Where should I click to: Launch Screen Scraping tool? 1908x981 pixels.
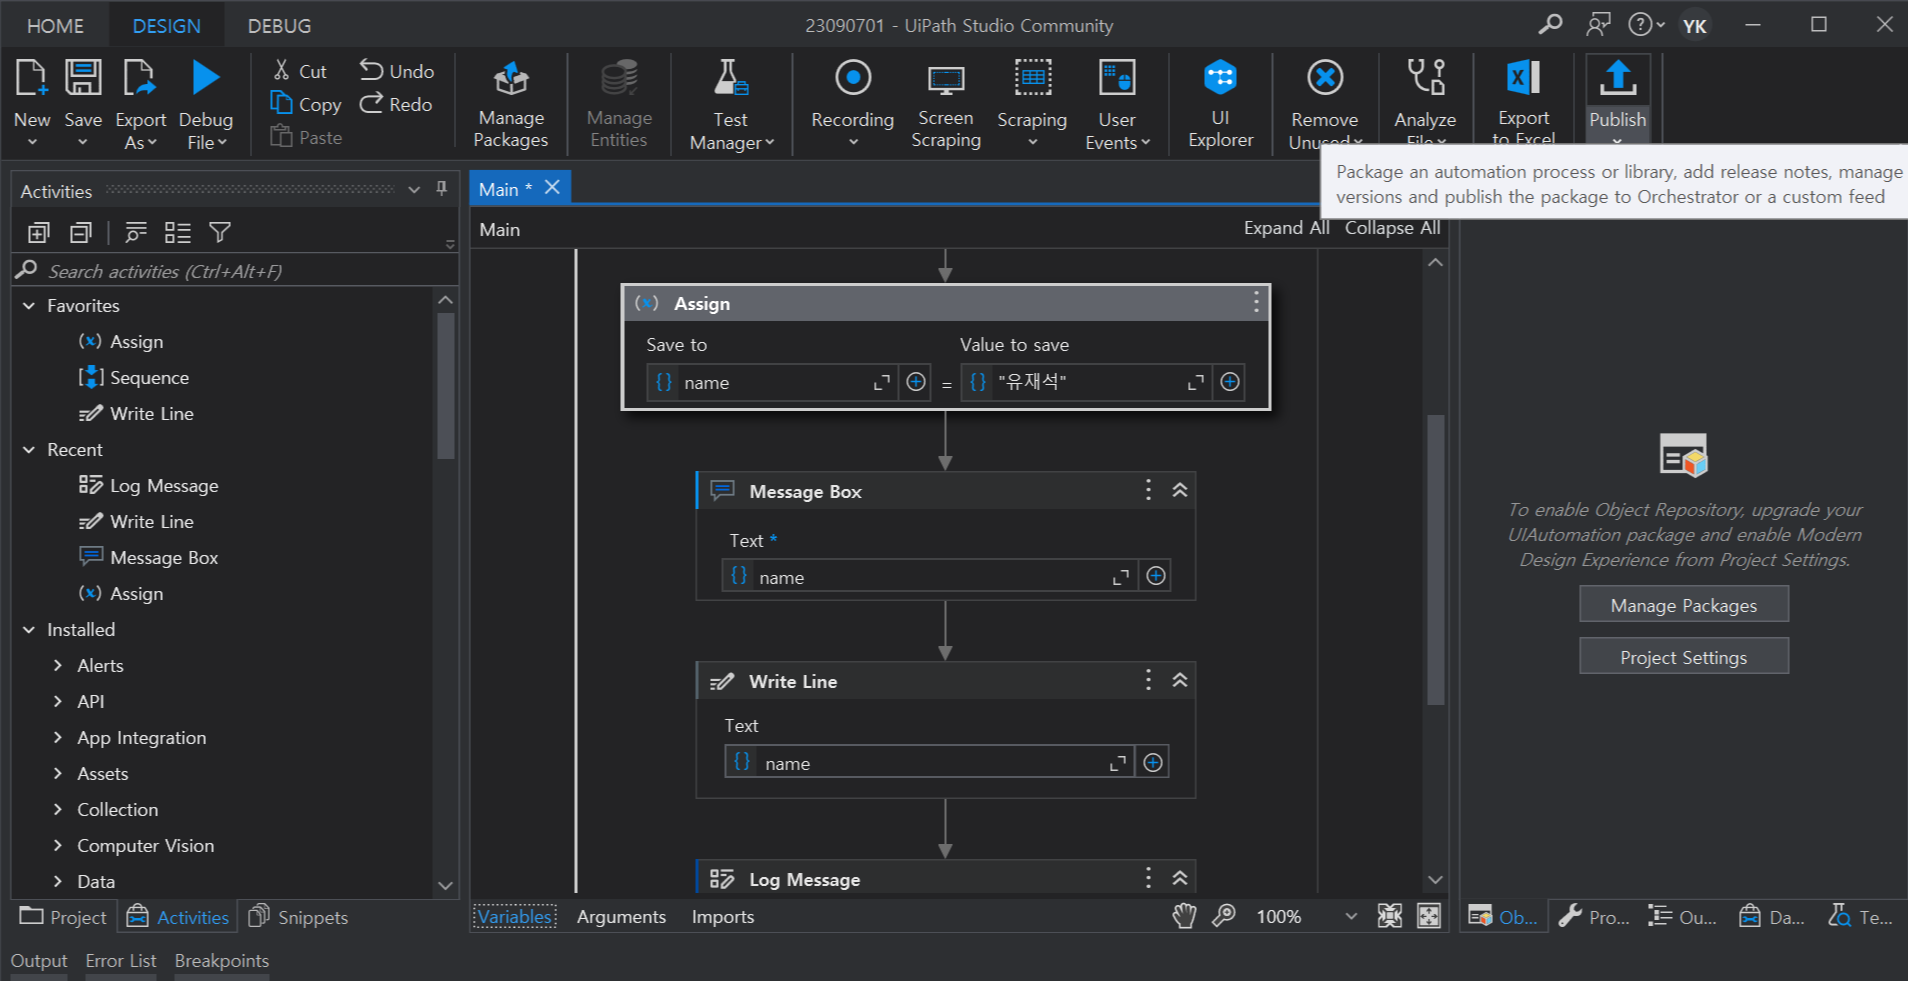[x=946, y=104]
